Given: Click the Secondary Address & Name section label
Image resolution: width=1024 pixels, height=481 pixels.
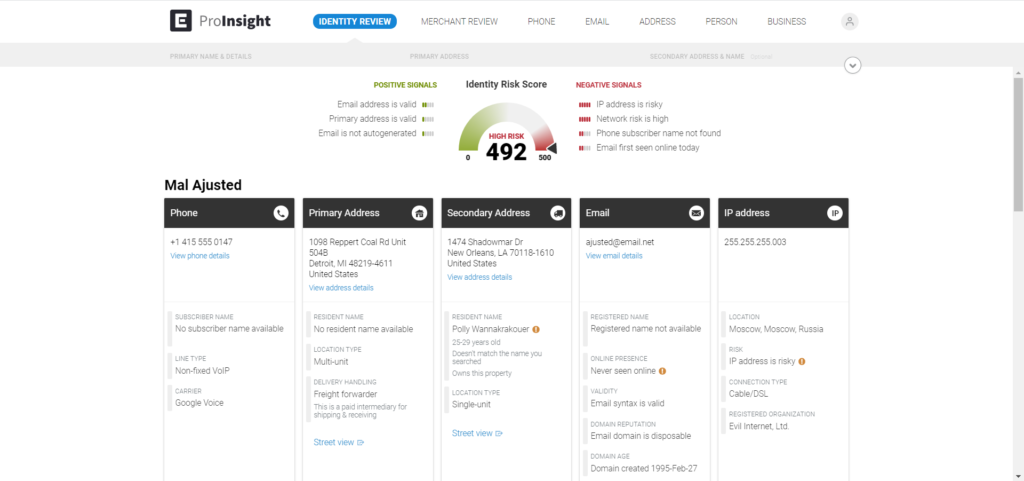Looking at the screenshot, I should tap(697, 57).
